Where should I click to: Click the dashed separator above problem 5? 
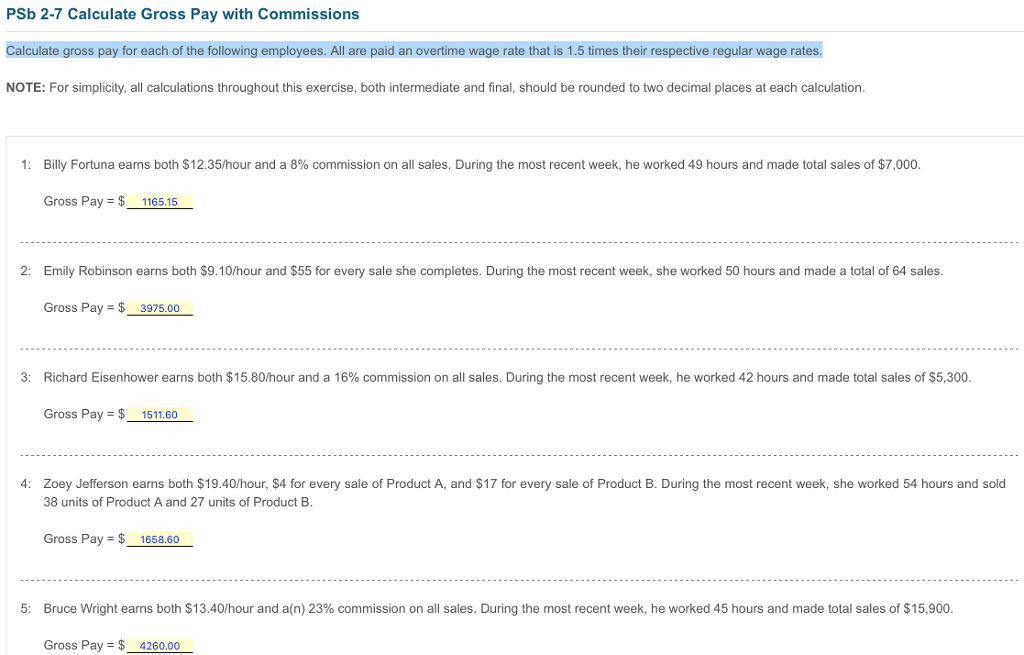coord(512,576)
